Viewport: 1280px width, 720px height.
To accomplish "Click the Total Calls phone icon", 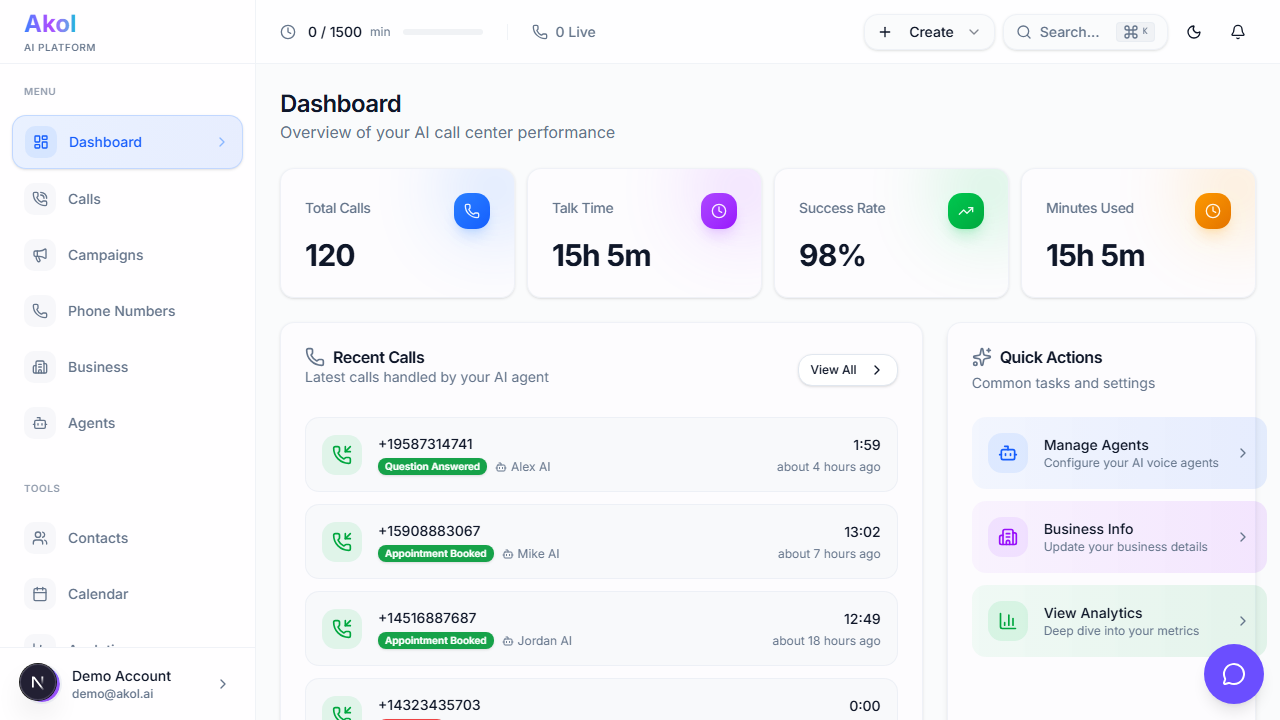I will coord(472,211).
